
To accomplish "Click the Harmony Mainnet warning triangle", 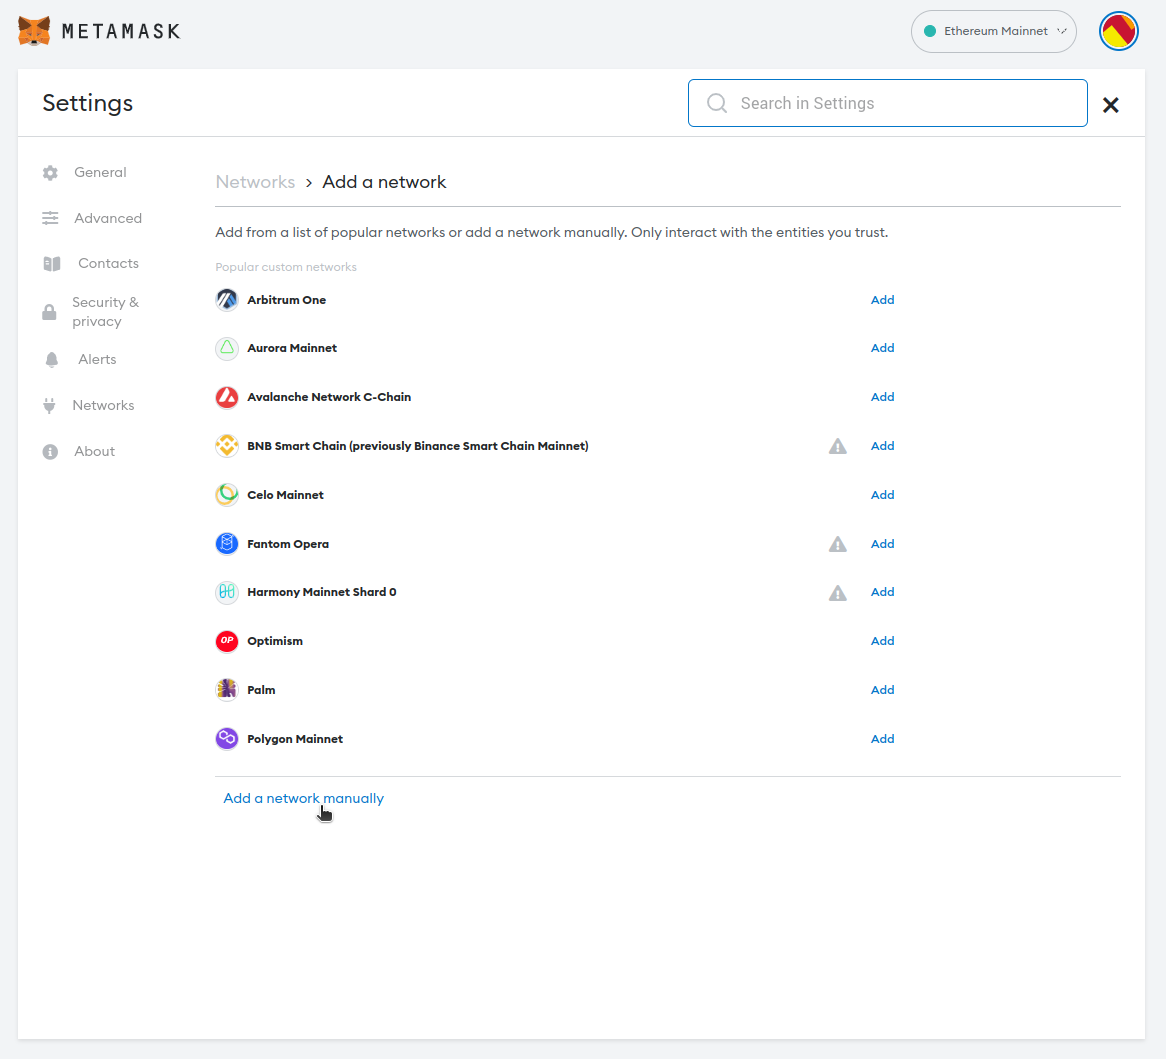I will point(838,593).
